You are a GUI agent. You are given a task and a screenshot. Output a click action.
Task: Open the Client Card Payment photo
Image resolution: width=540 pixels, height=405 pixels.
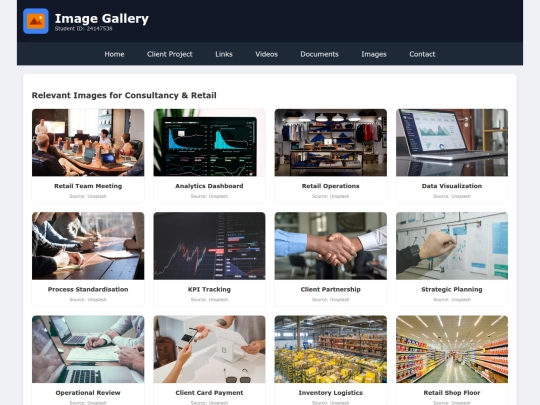pyautogui.click(x=209, y=349)
